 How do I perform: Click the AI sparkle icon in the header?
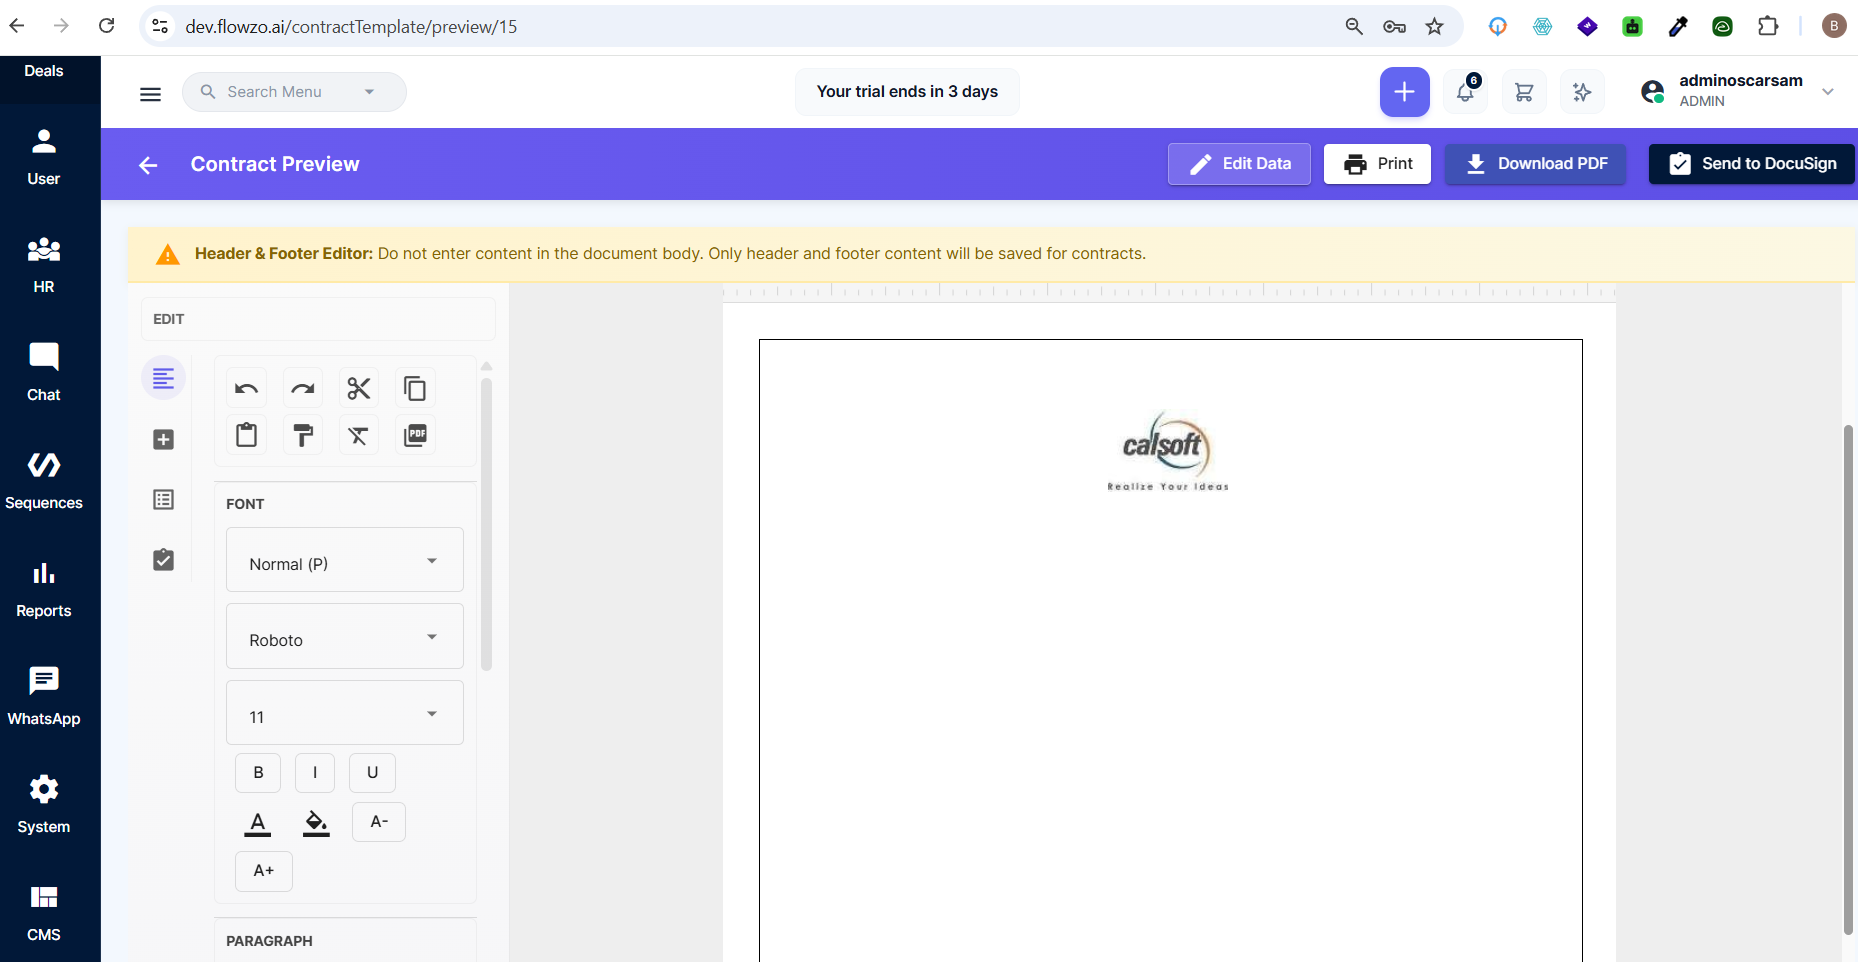pos(1582,92)
